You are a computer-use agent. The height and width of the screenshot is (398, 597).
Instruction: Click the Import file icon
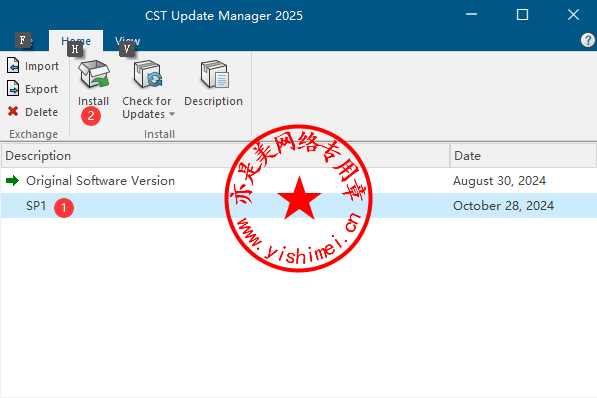[13, 66]
